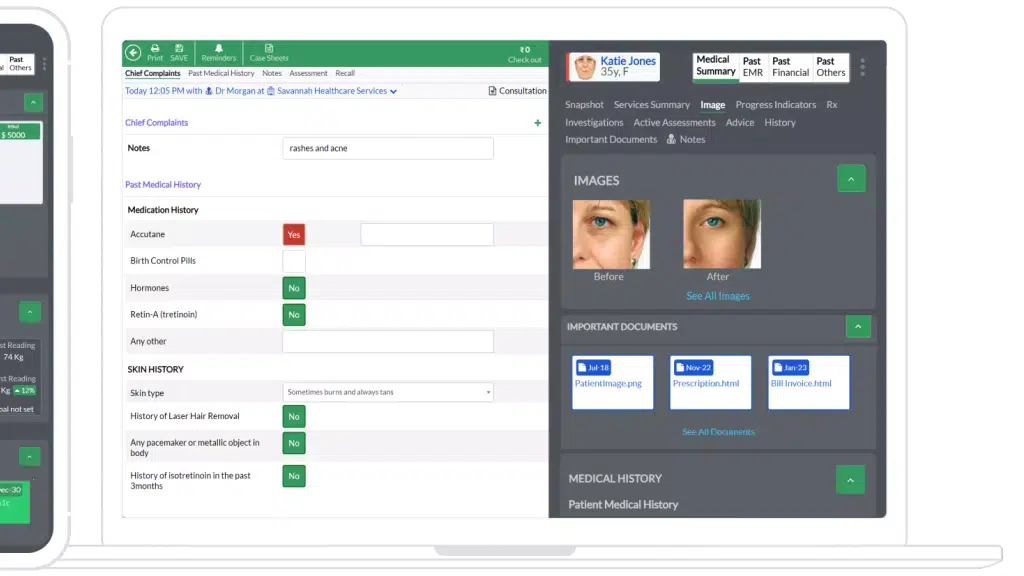Click Katie Jones patient avatar
Viewport: 1024px width, 576px height.
coord(584,67)
